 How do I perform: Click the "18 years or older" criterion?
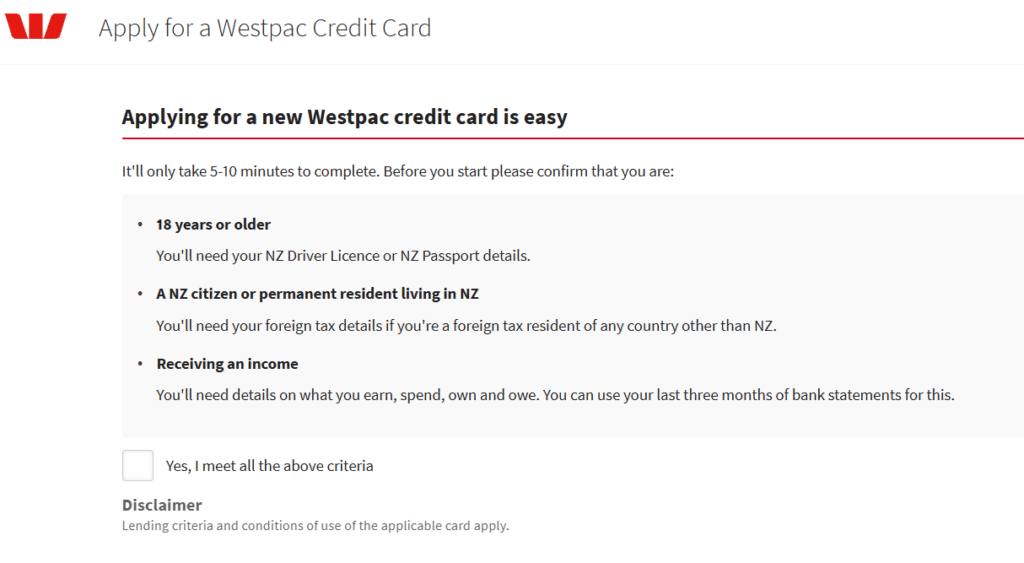tap(213, 224)
